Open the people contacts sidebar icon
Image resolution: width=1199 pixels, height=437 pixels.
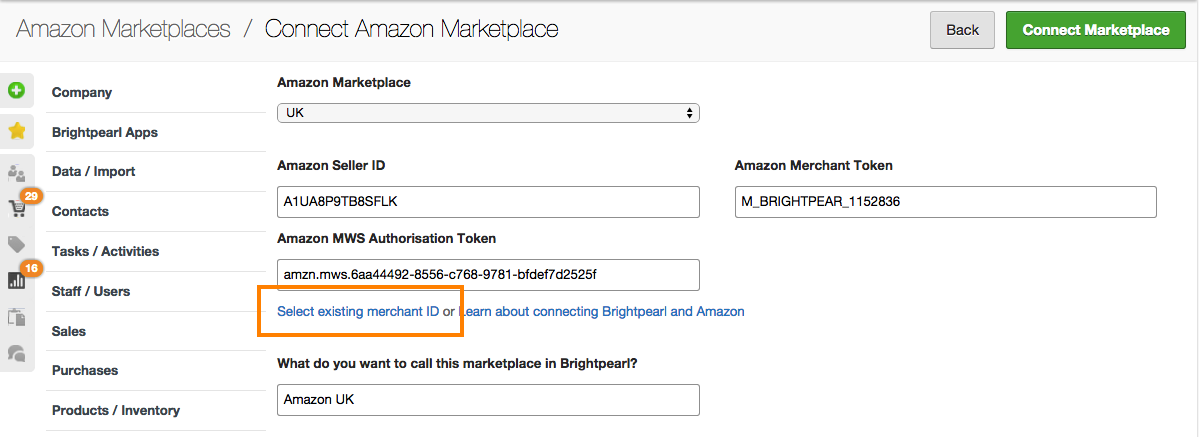tap(16, 171)
